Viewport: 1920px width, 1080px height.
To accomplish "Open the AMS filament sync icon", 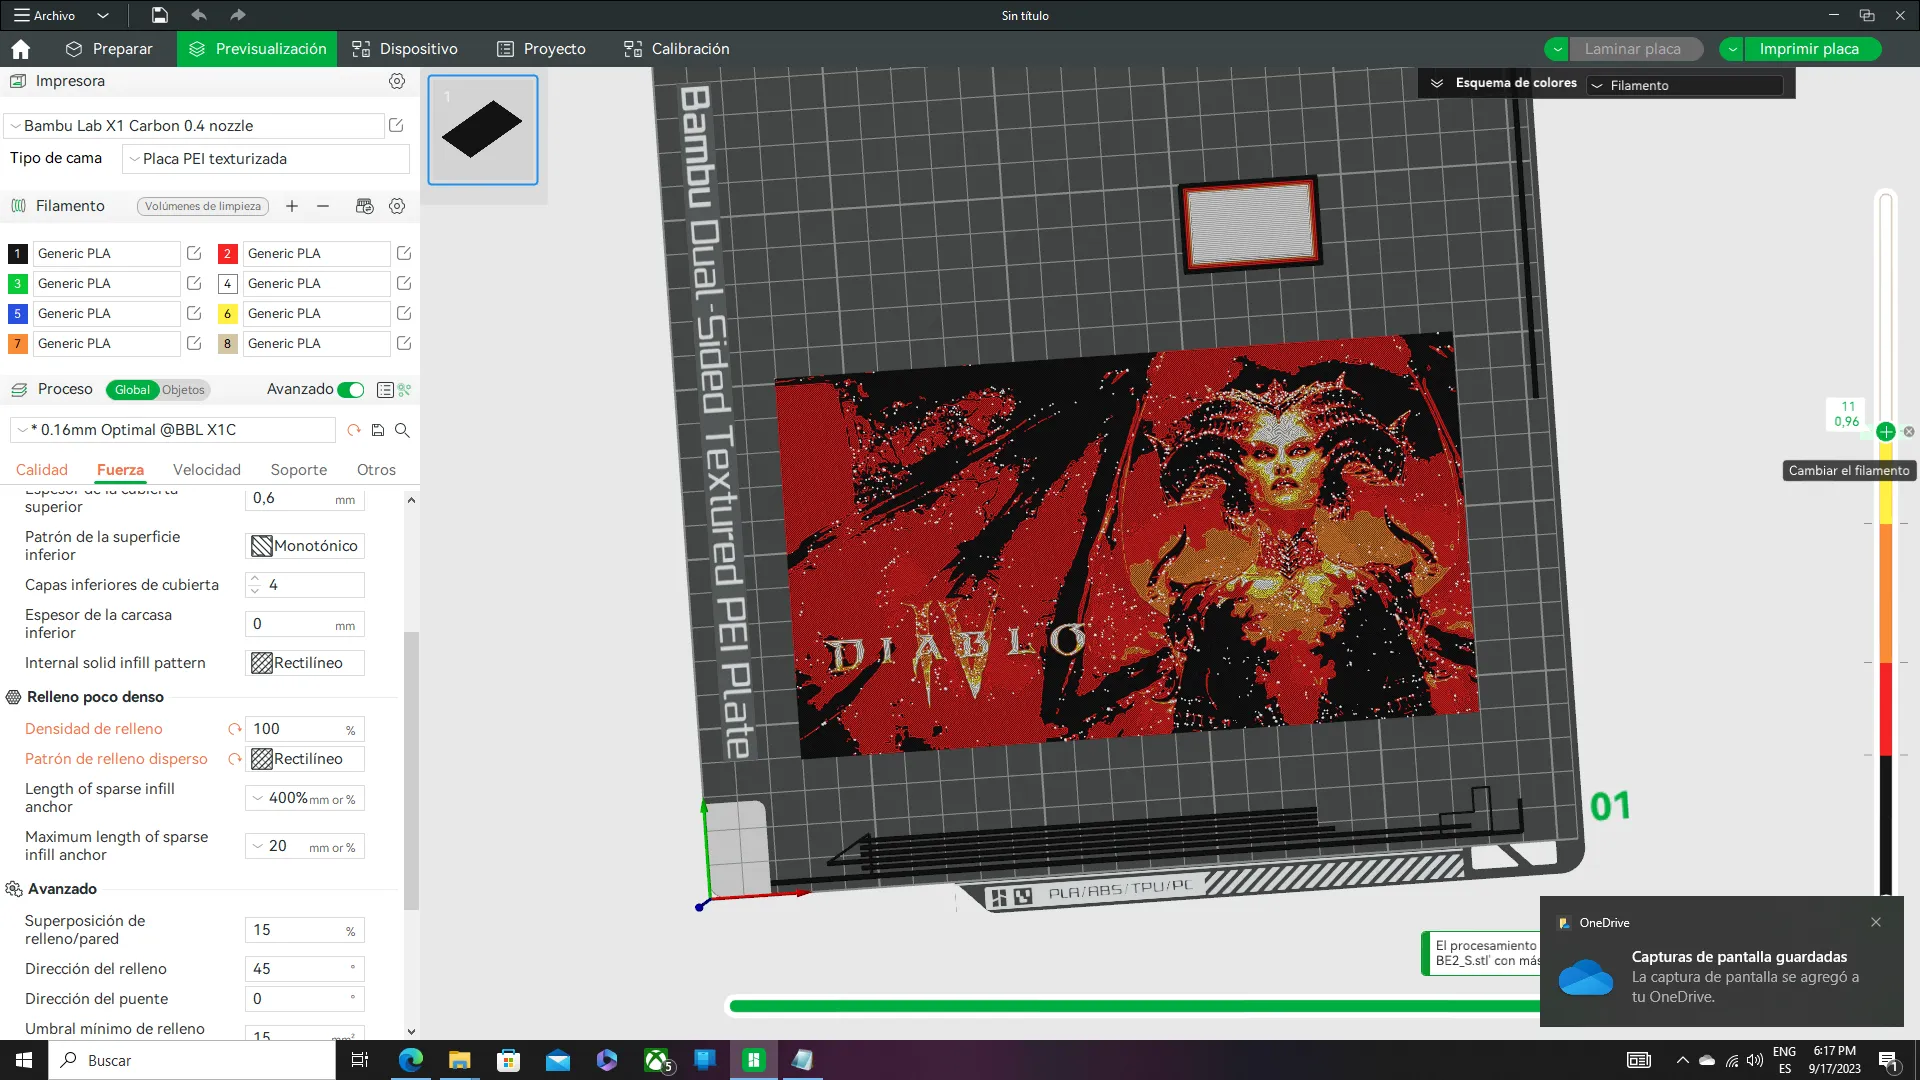I will (x=364, y=206).
